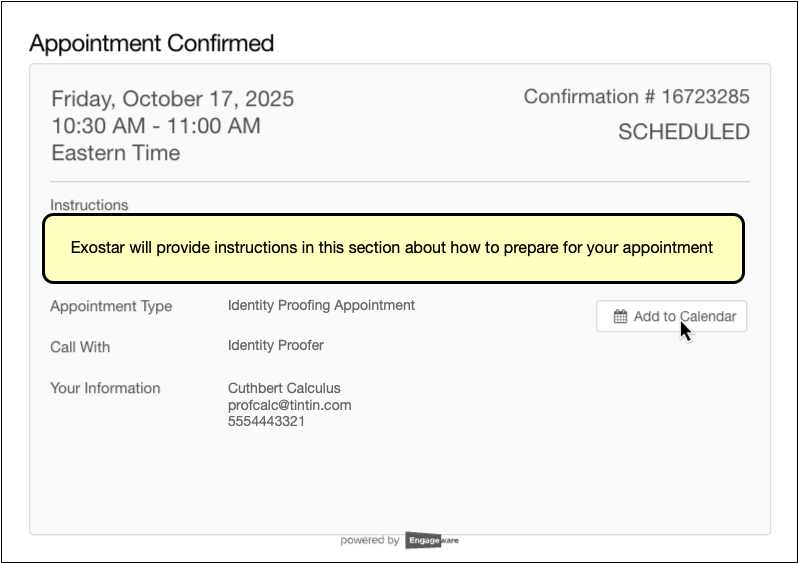798x563 pixels.
Task: Click the Identity Proofing Appointment value
Action: [321, 305]
